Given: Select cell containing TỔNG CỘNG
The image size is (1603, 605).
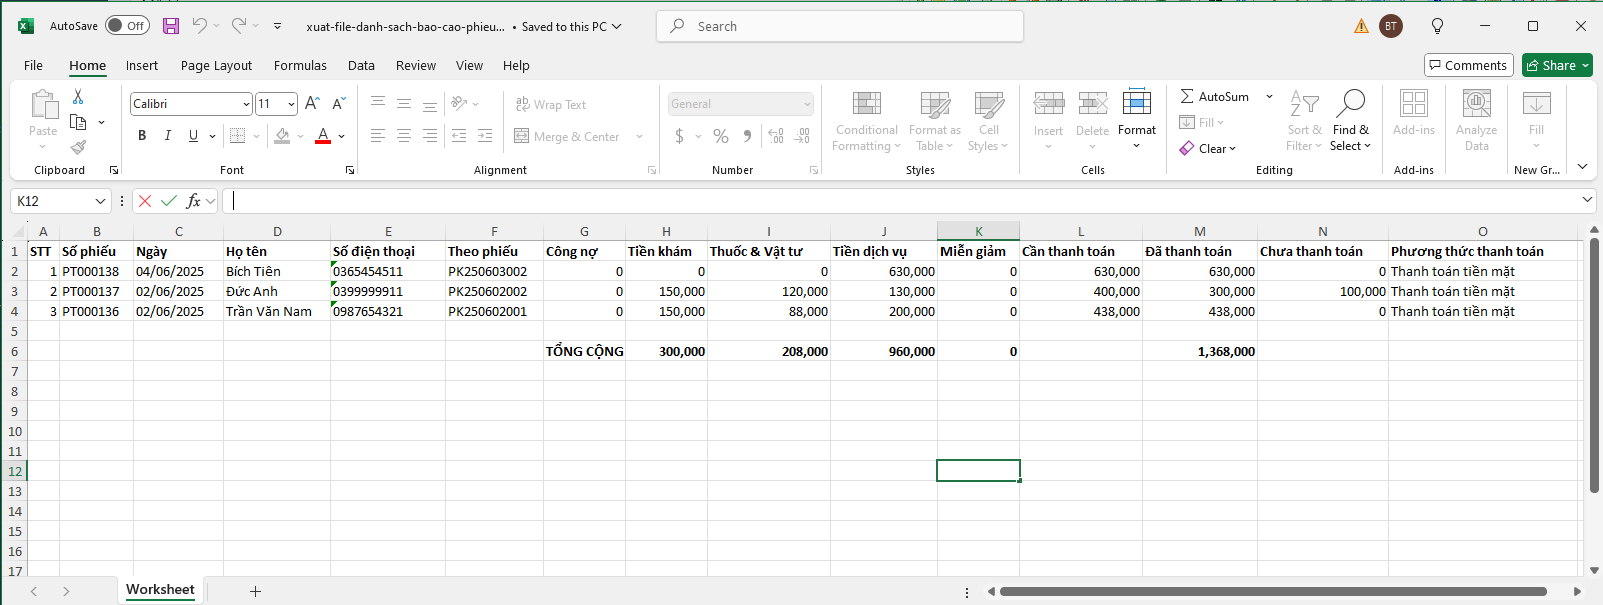Looking at the screenshot, I should (x=584, y=351).
